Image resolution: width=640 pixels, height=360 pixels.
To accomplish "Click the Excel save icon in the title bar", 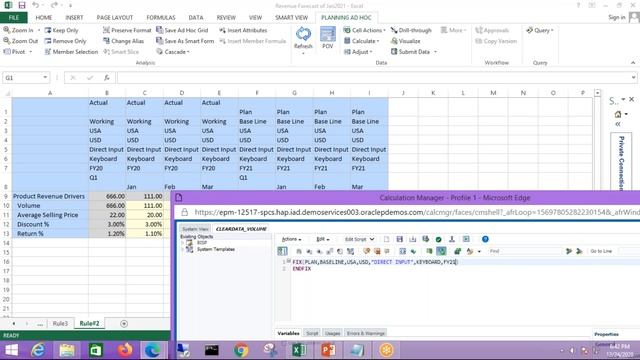I will click(22, 5).
